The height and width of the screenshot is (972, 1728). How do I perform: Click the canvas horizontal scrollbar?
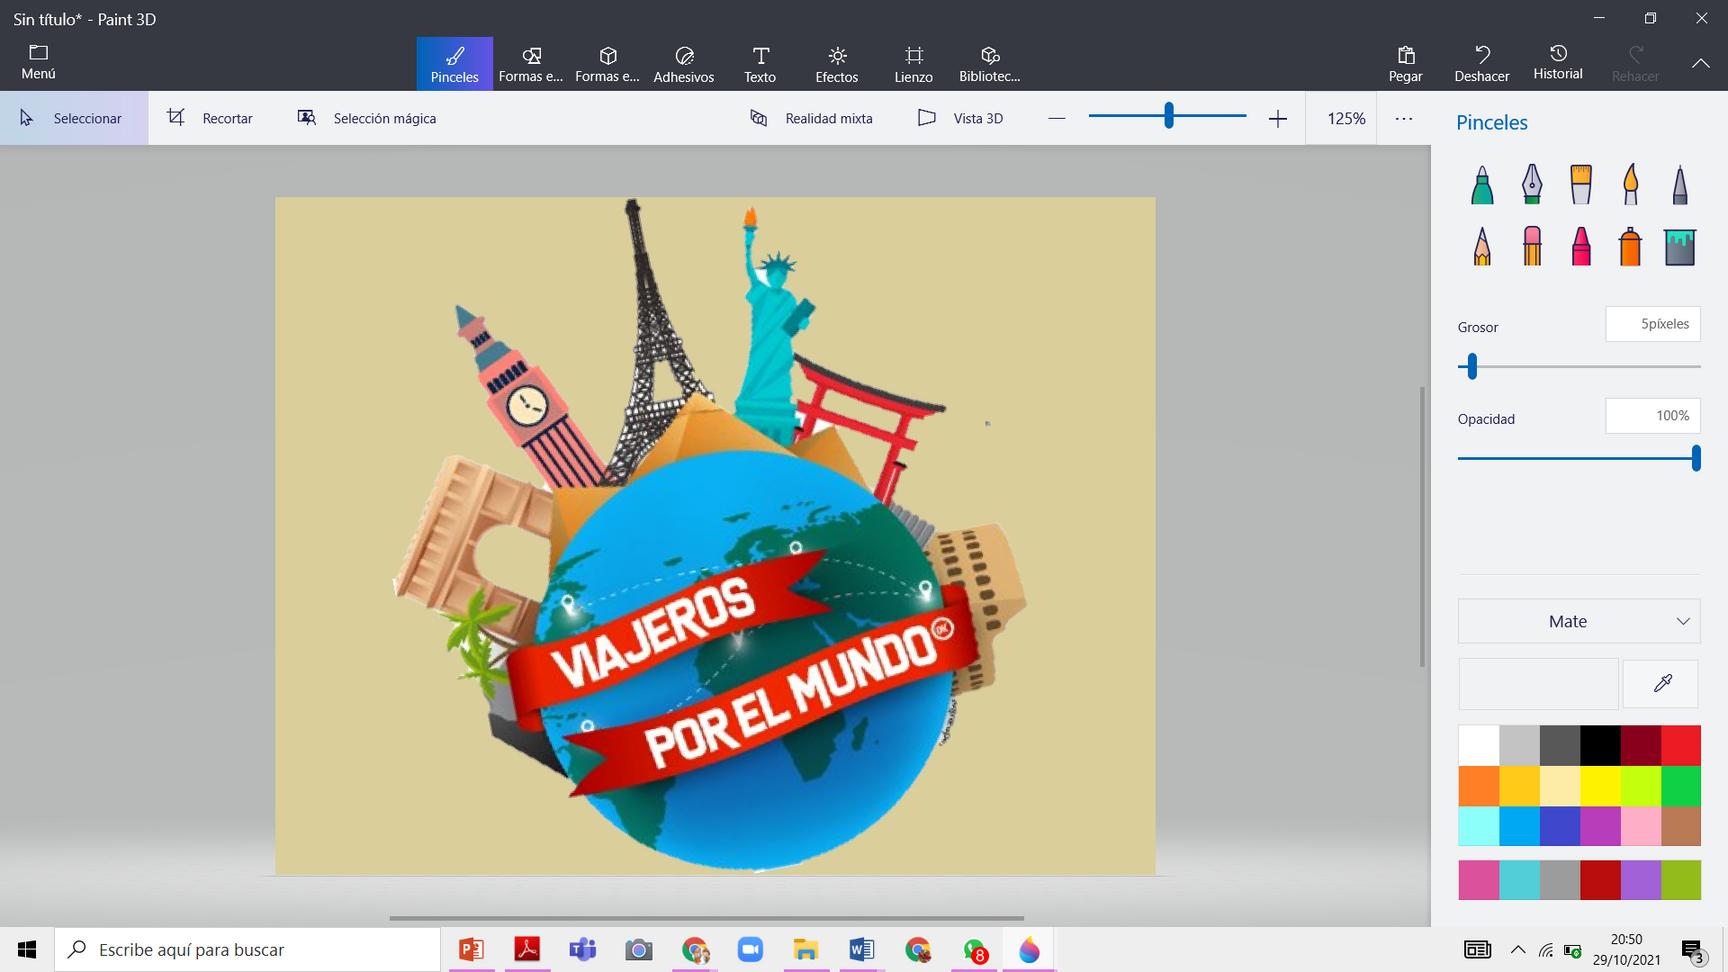click(706, 917)
